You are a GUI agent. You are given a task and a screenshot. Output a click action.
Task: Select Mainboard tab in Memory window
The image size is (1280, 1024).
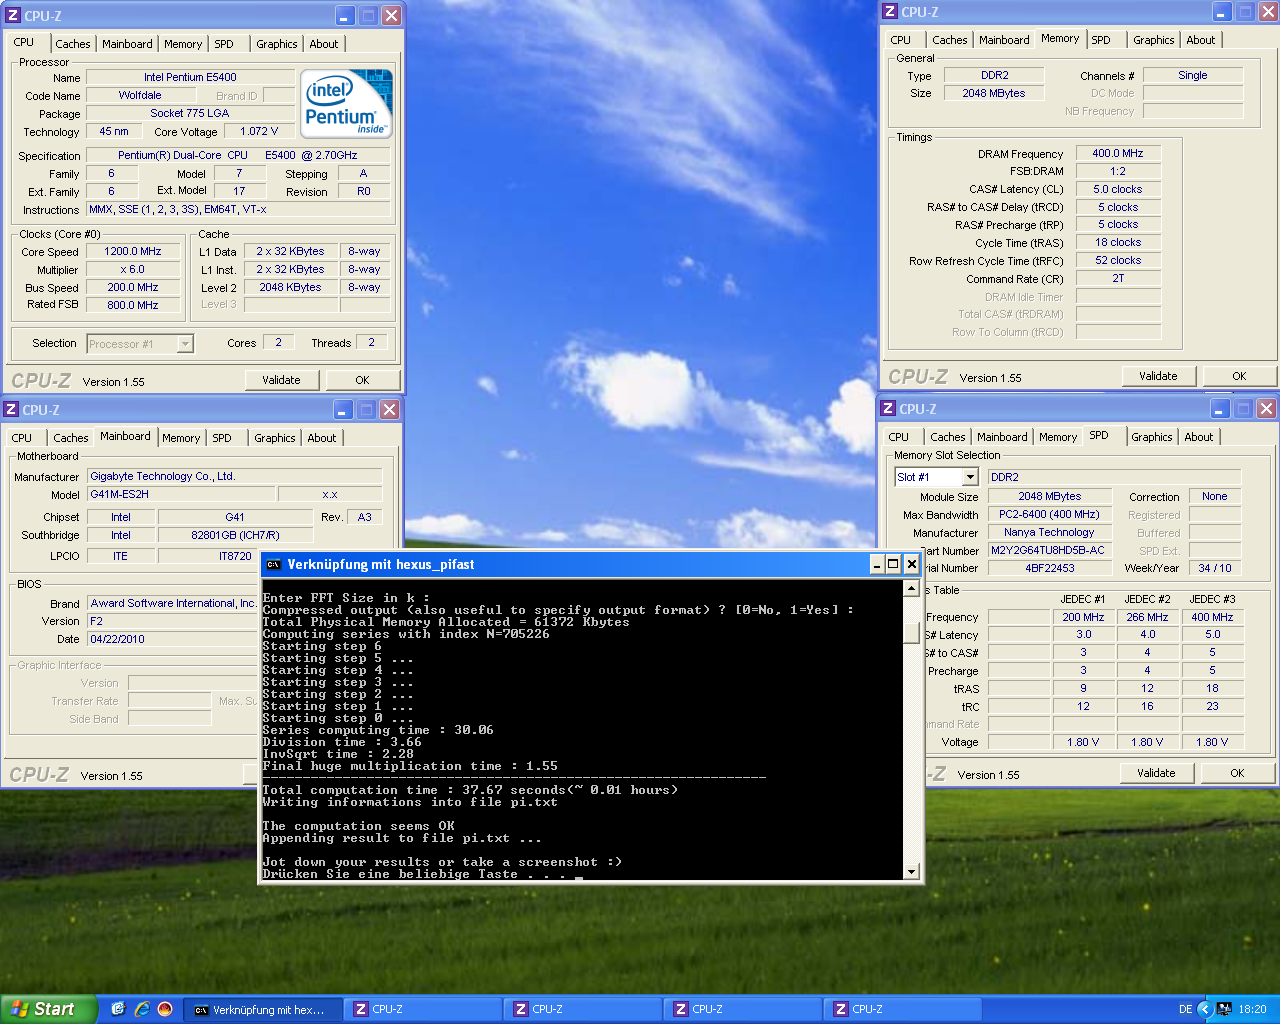[x=1004, y=40]
